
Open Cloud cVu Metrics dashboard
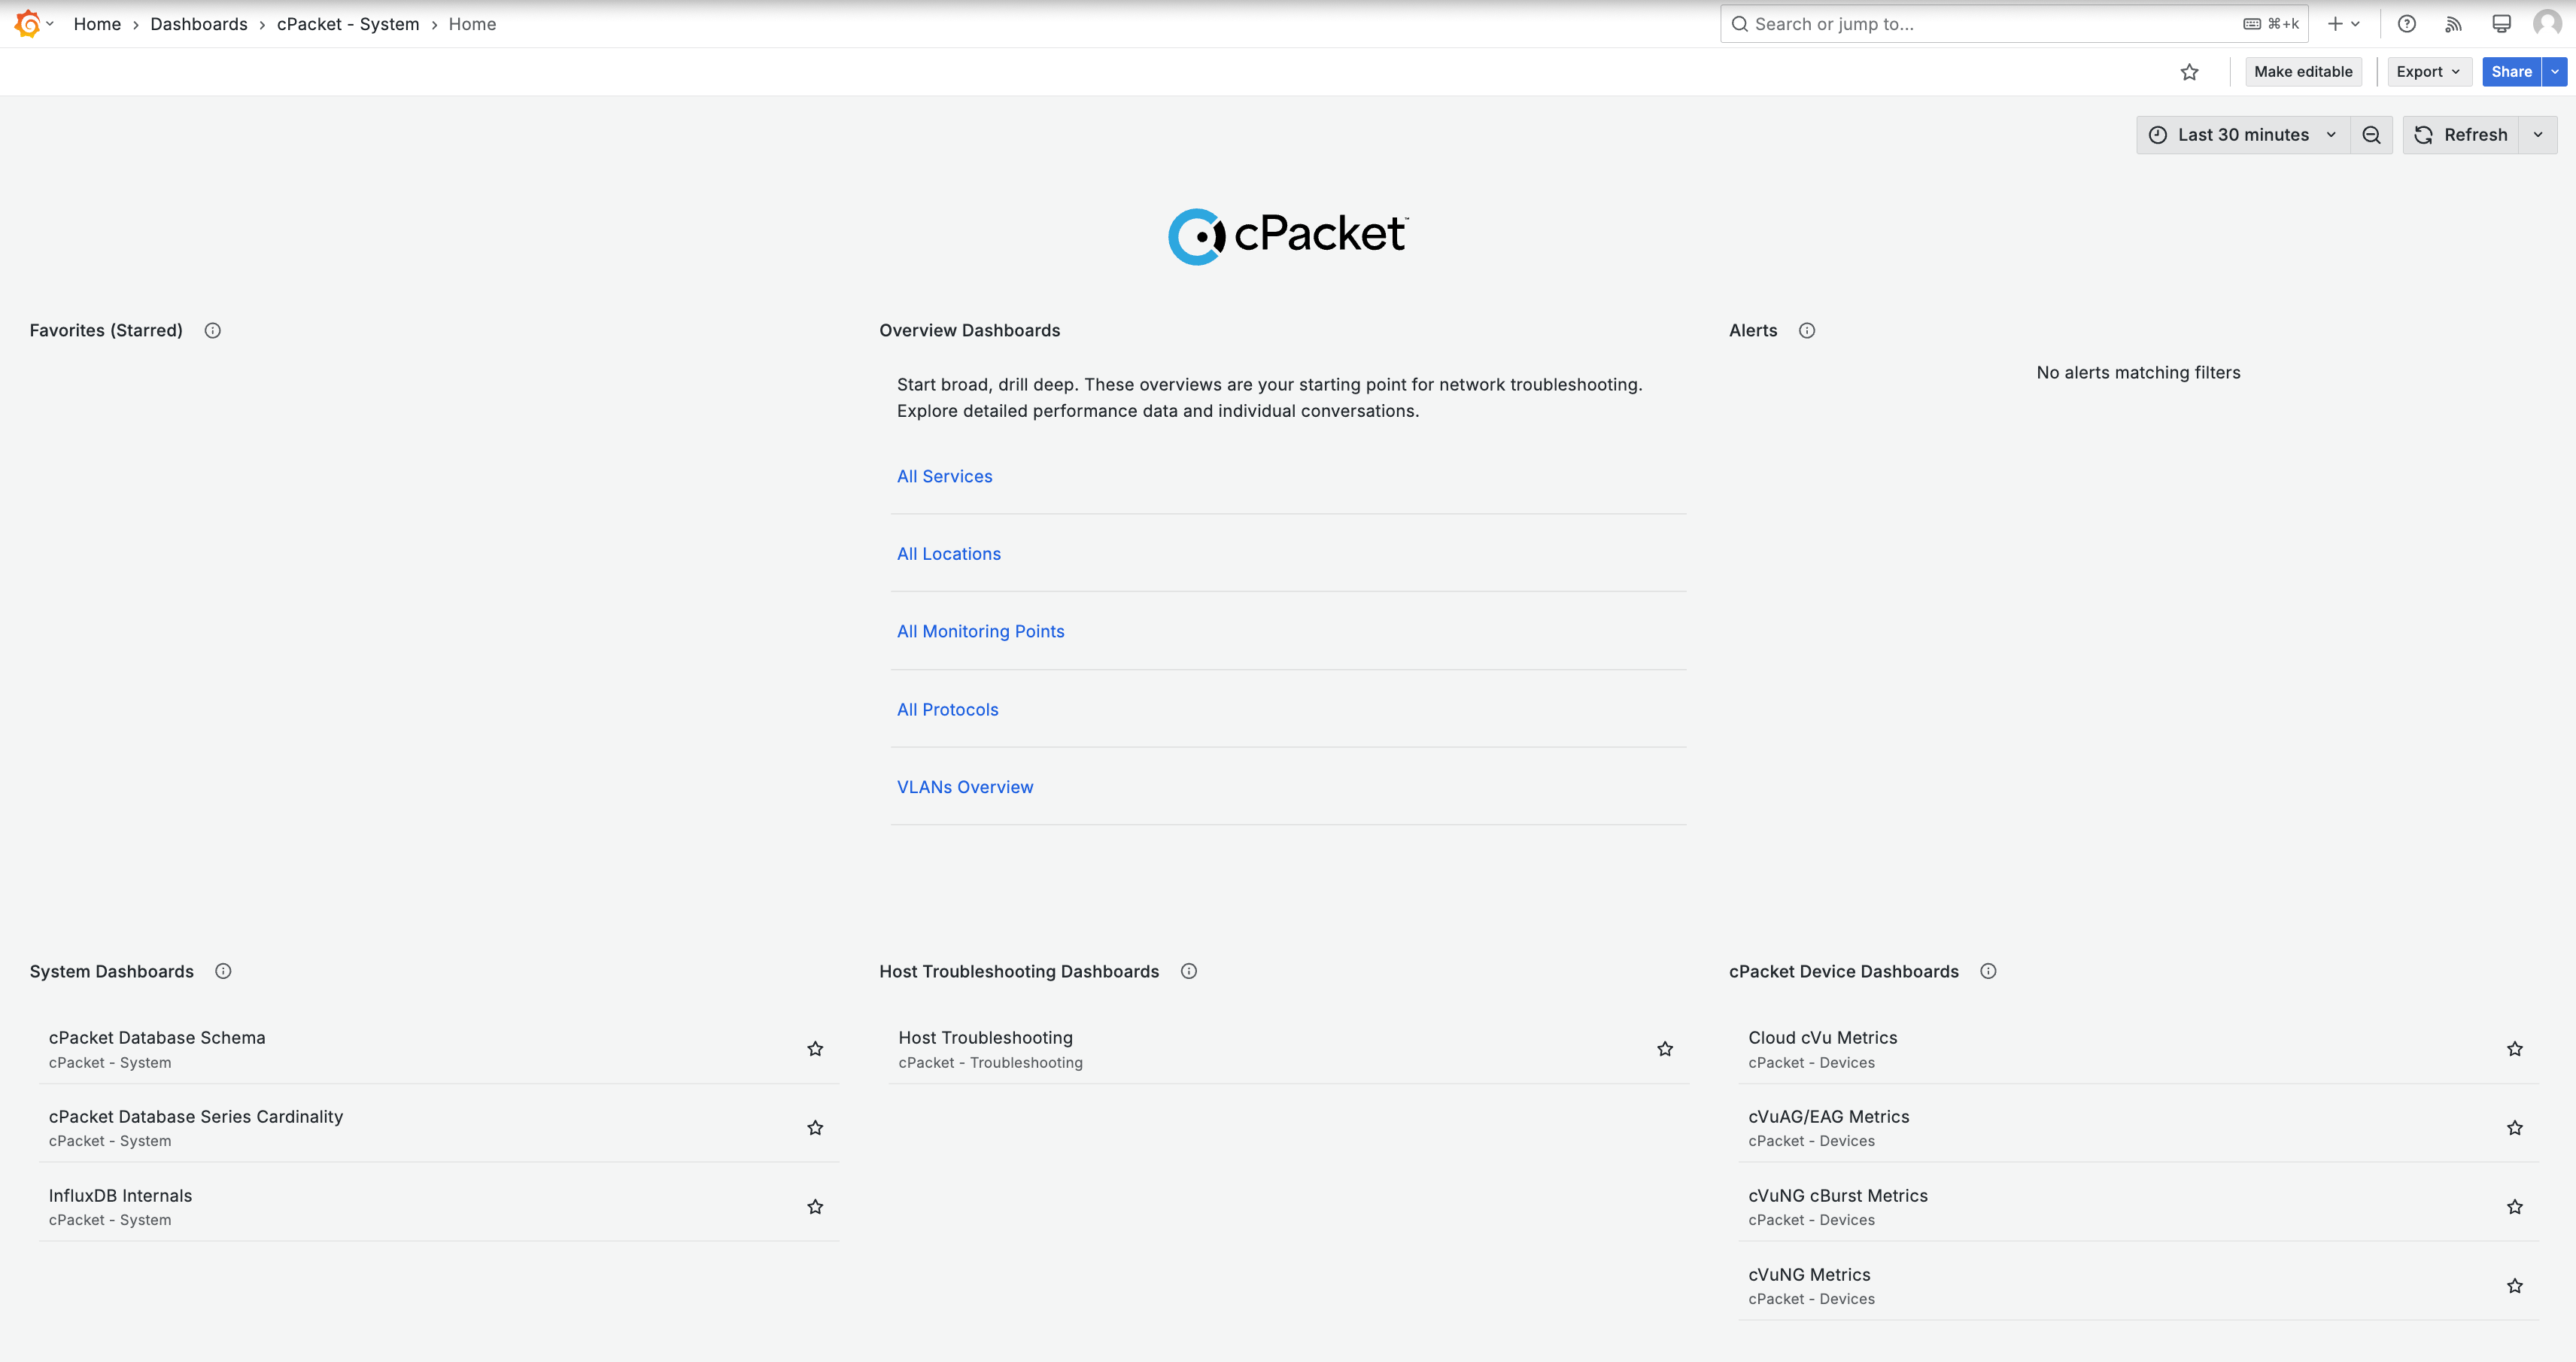pyautogui.click(x=1823, y=1038)
